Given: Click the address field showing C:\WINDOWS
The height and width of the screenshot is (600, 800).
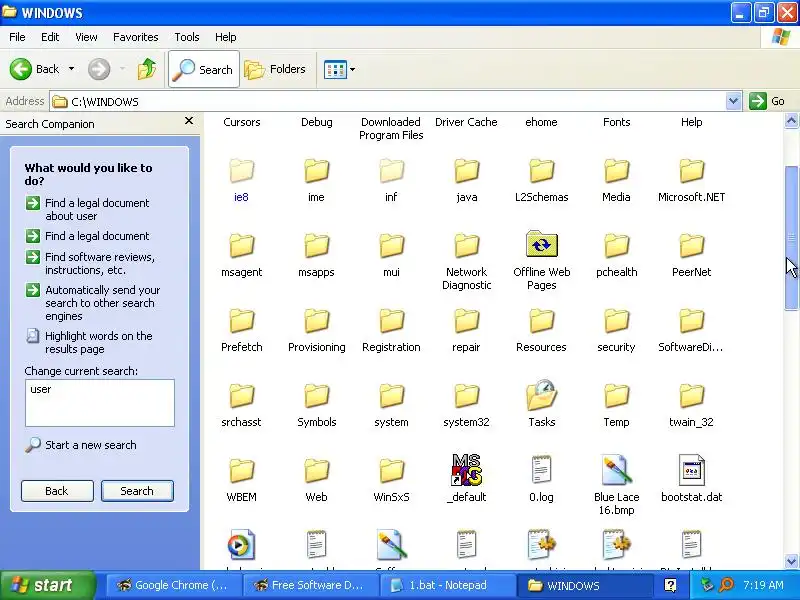Looking at the screenshot, I should [x=388, y=101].
